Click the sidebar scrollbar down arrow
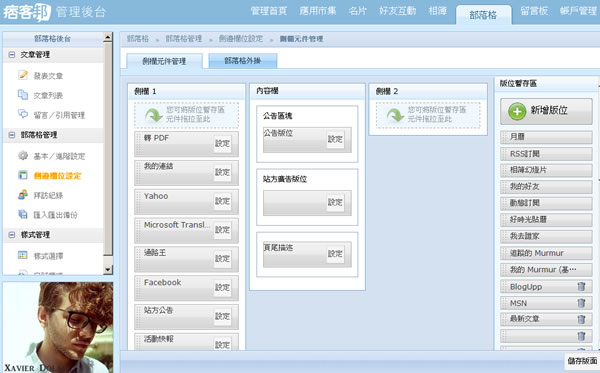This screenshot has height=373, width=600. (108, 270)
